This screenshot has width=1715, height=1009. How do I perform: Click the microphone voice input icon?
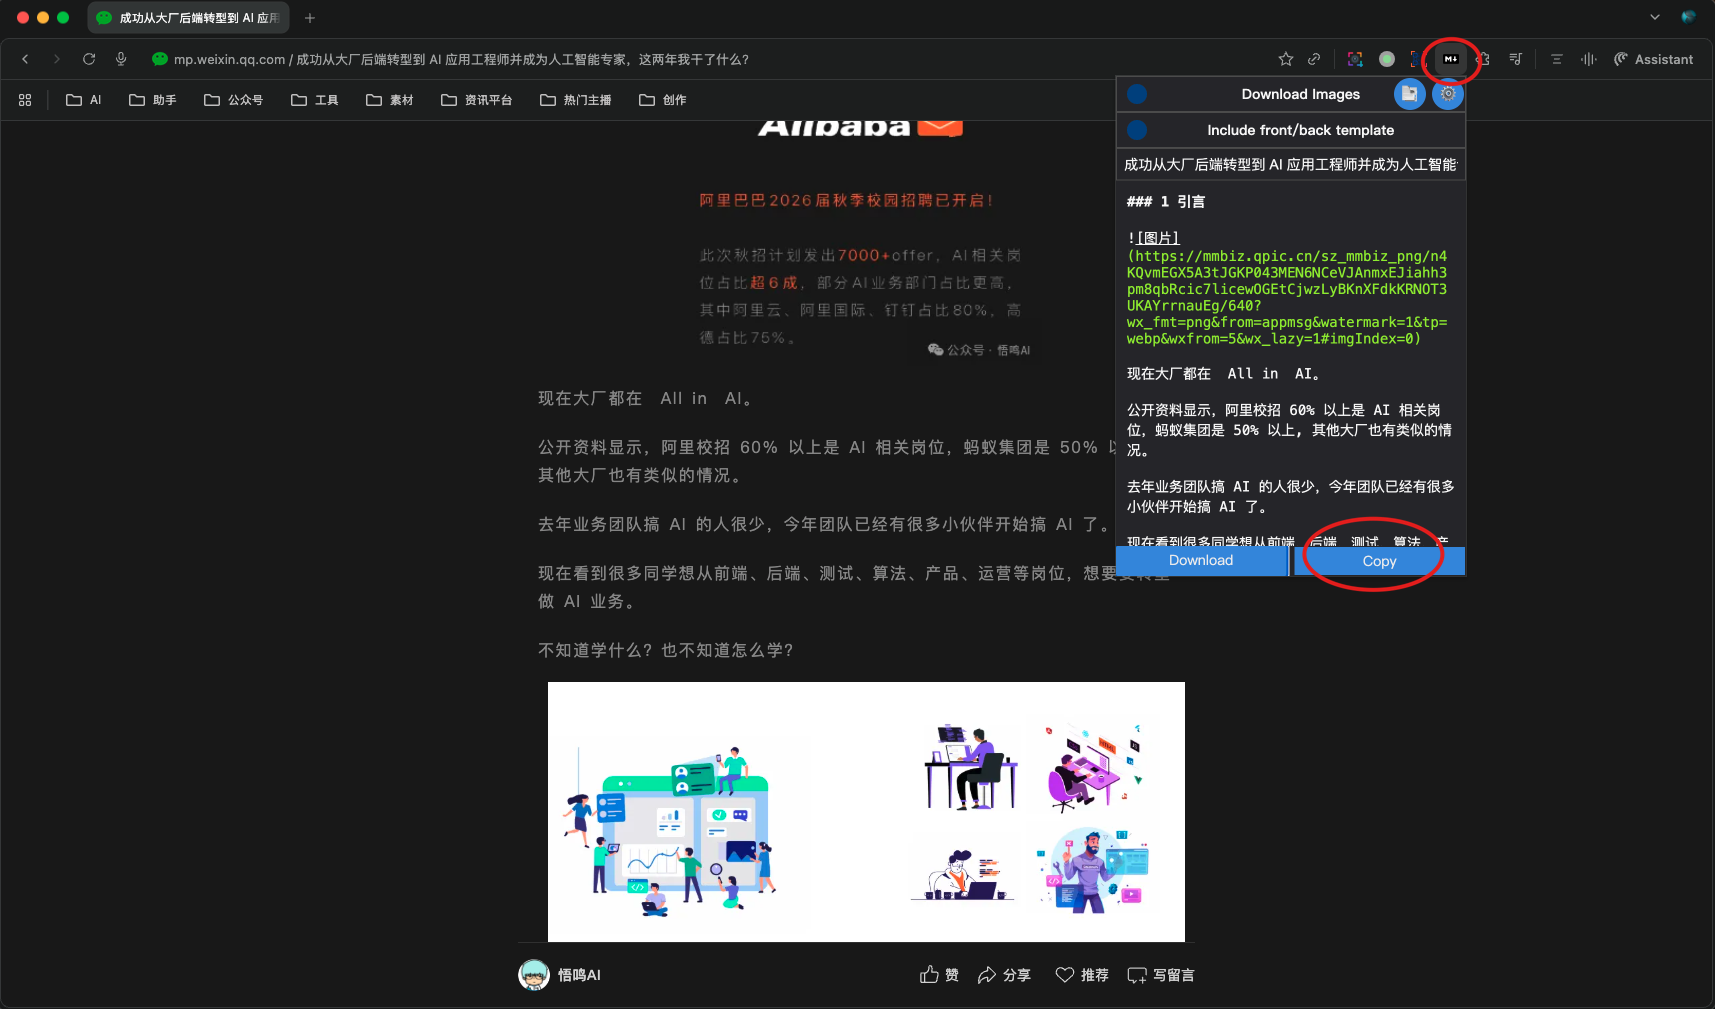[121, 59]
